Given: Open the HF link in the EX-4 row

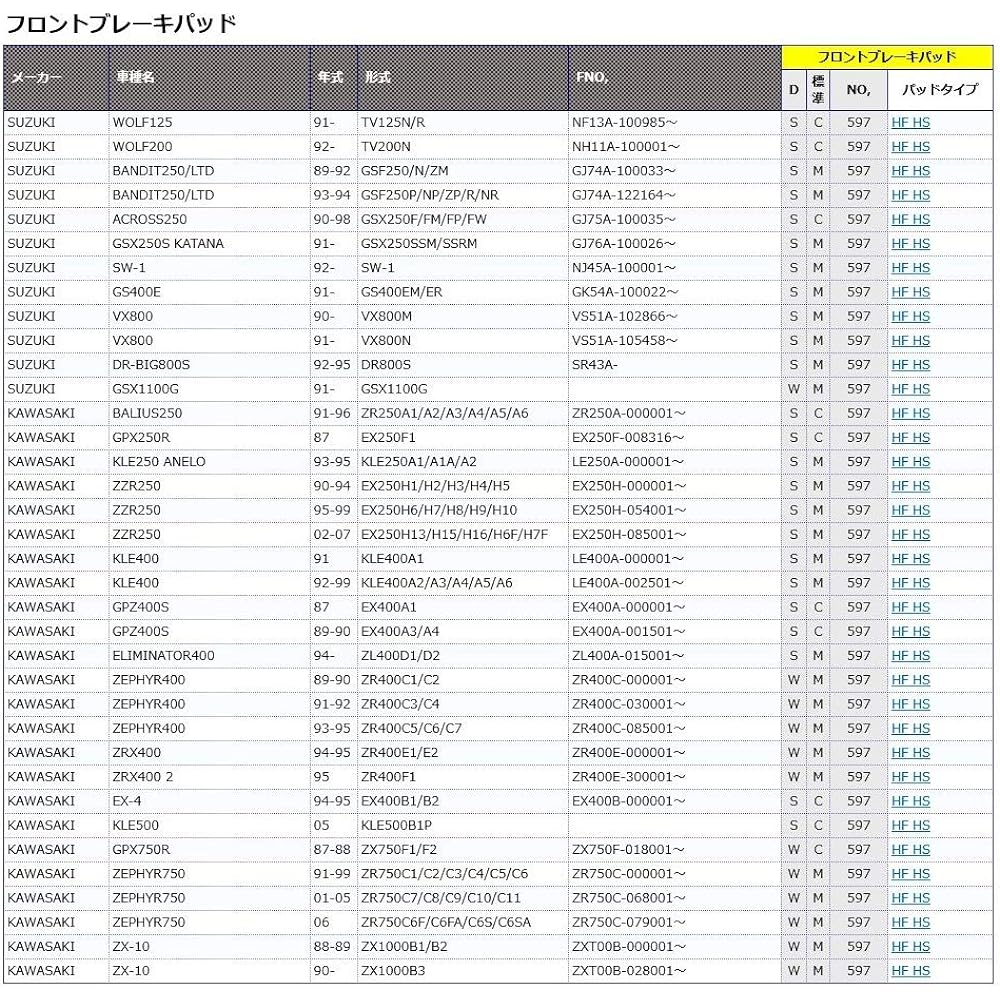Looking at the screenshot, I should coord(899,801).
